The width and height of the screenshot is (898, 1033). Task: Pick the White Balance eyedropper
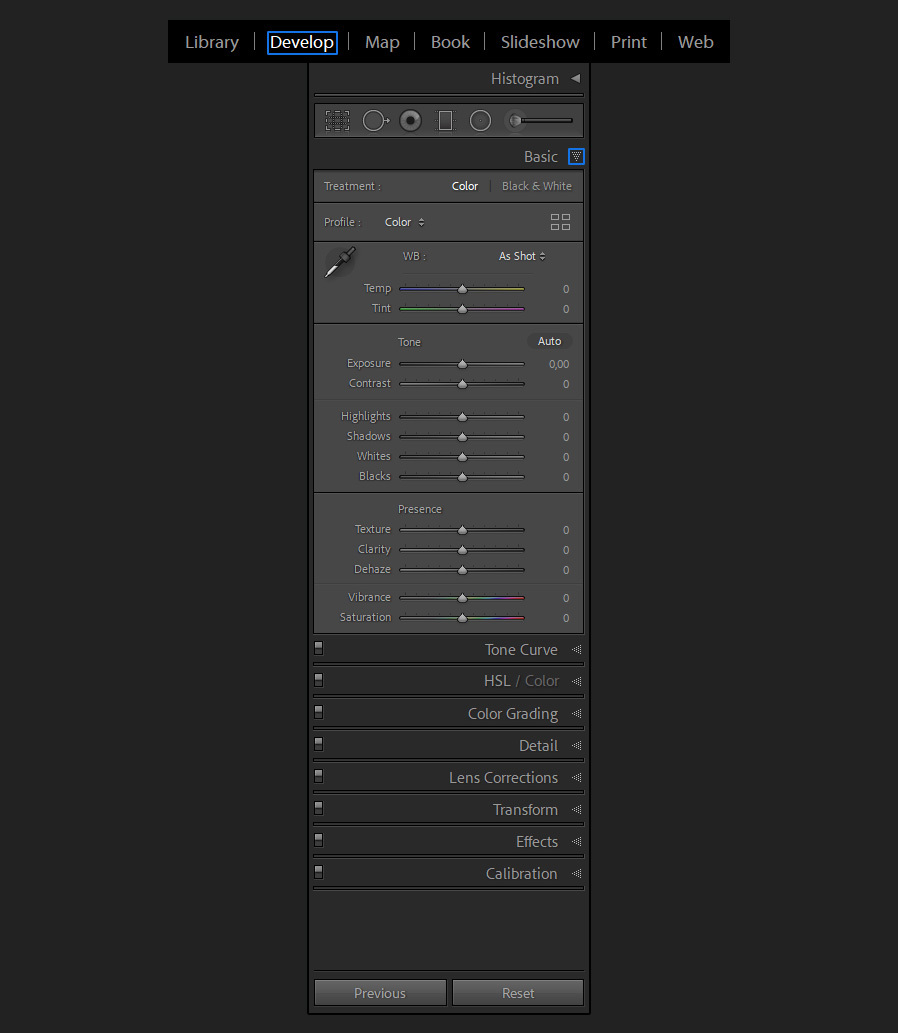point(340,262)
